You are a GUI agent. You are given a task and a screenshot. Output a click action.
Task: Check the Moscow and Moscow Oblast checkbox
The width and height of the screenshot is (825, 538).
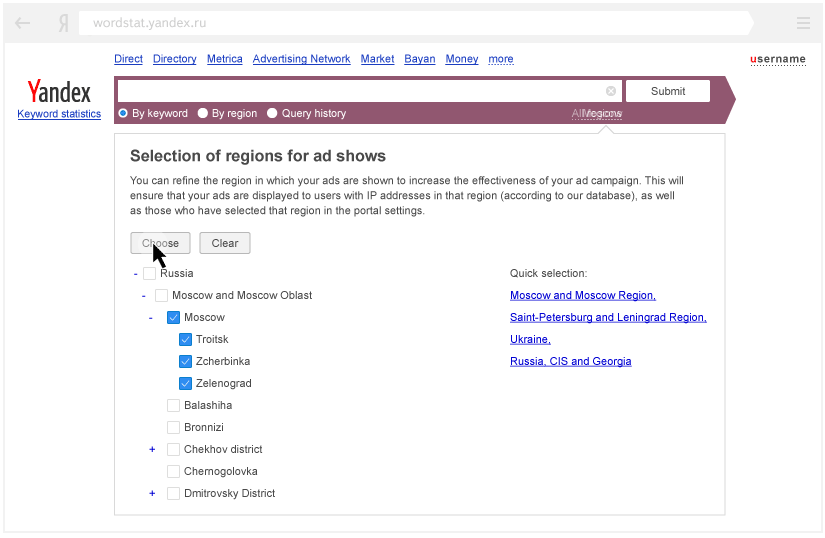tap(162, 296)
